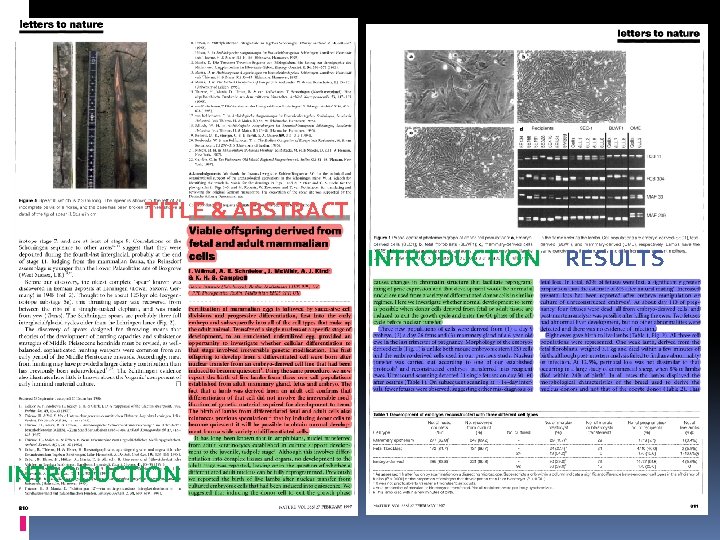Click the red-highlighted abstract paragraph
This screenshot has width=720, height=540.
point(270,370)
